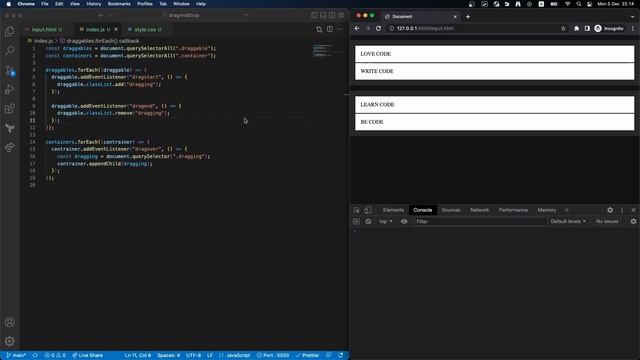This screenshot has height=360, width=640.
Task: Open Performance tab in DevTools
Action: [x=513, y=210]
